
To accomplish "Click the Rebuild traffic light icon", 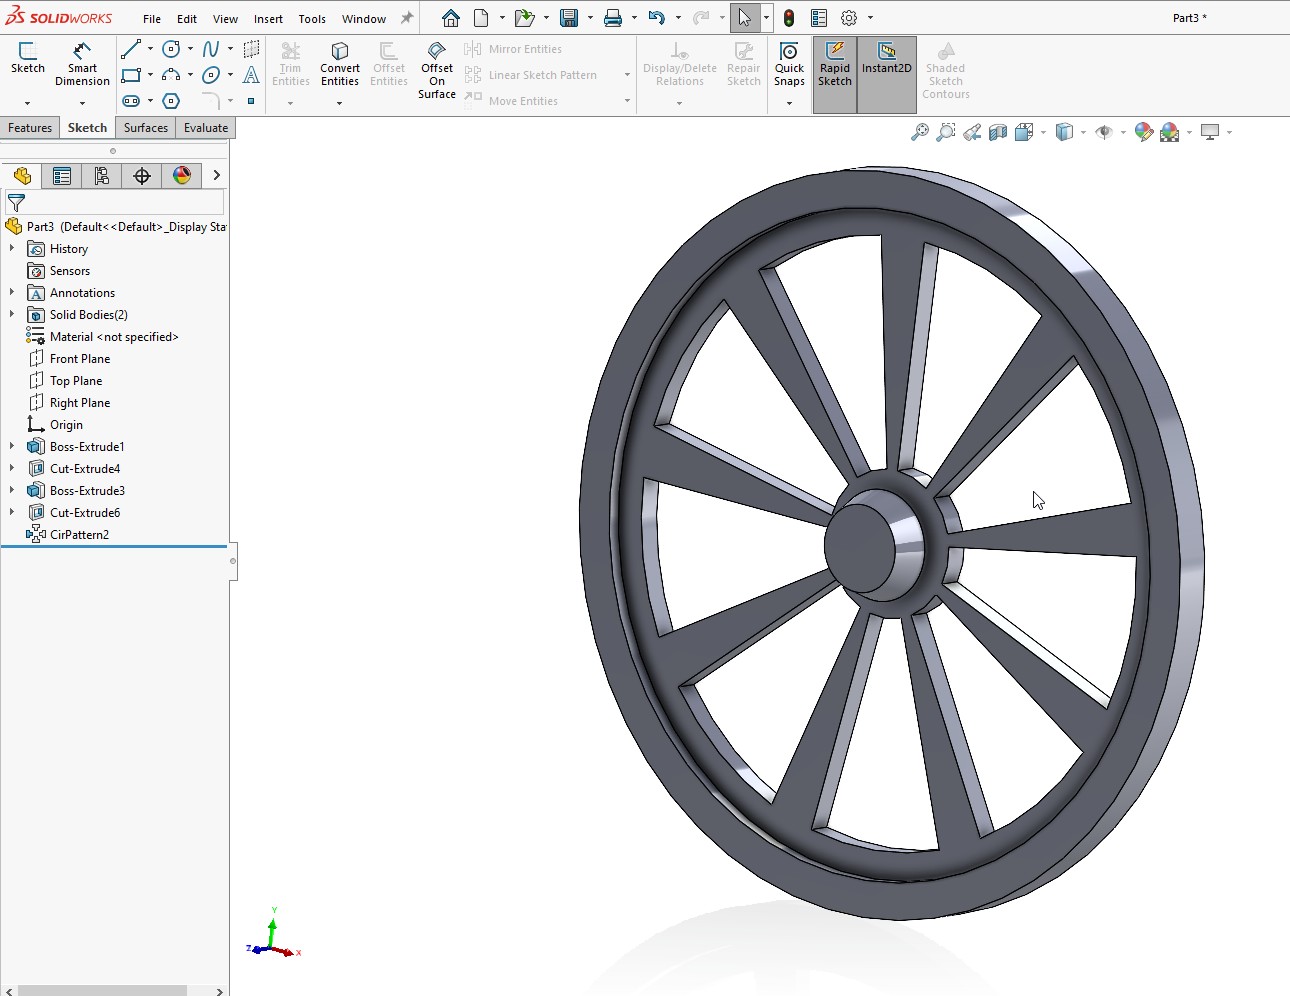I will click(789, 18).
